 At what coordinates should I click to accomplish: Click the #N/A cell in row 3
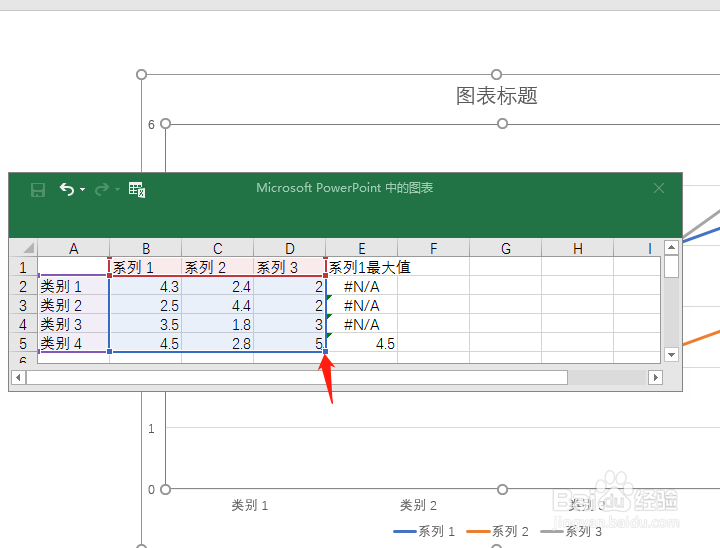pos(362,305)
